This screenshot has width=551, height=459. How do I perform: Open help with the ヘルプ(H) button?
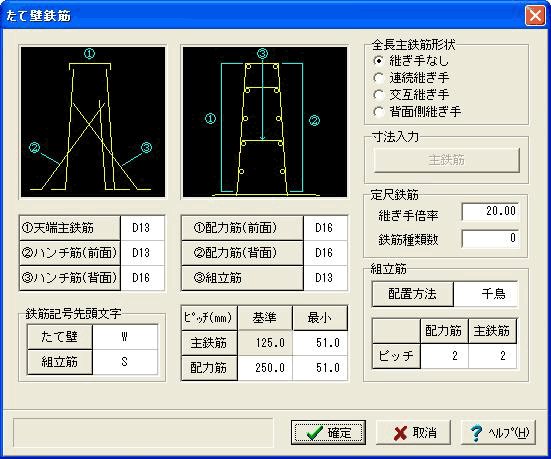coord(498,433)
